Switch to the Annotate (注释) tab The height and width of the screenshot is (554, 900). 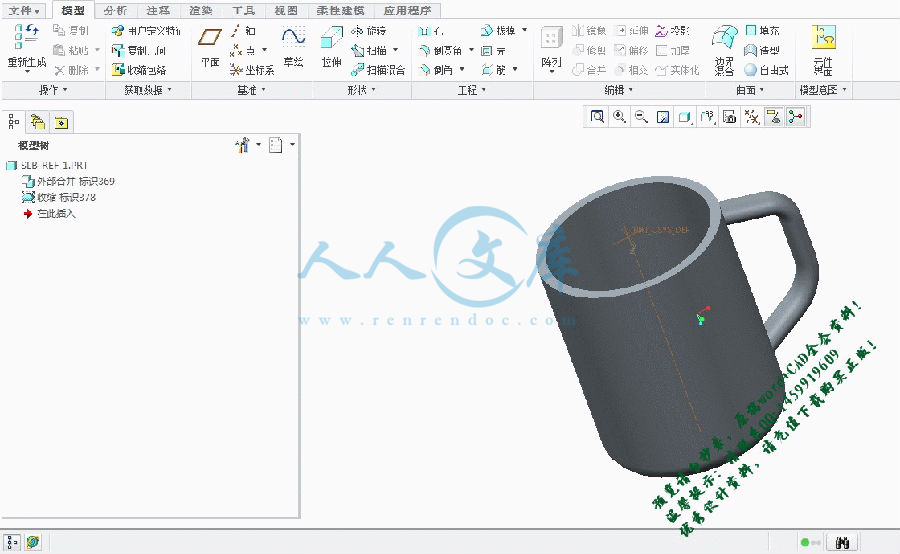coord(158,10)
